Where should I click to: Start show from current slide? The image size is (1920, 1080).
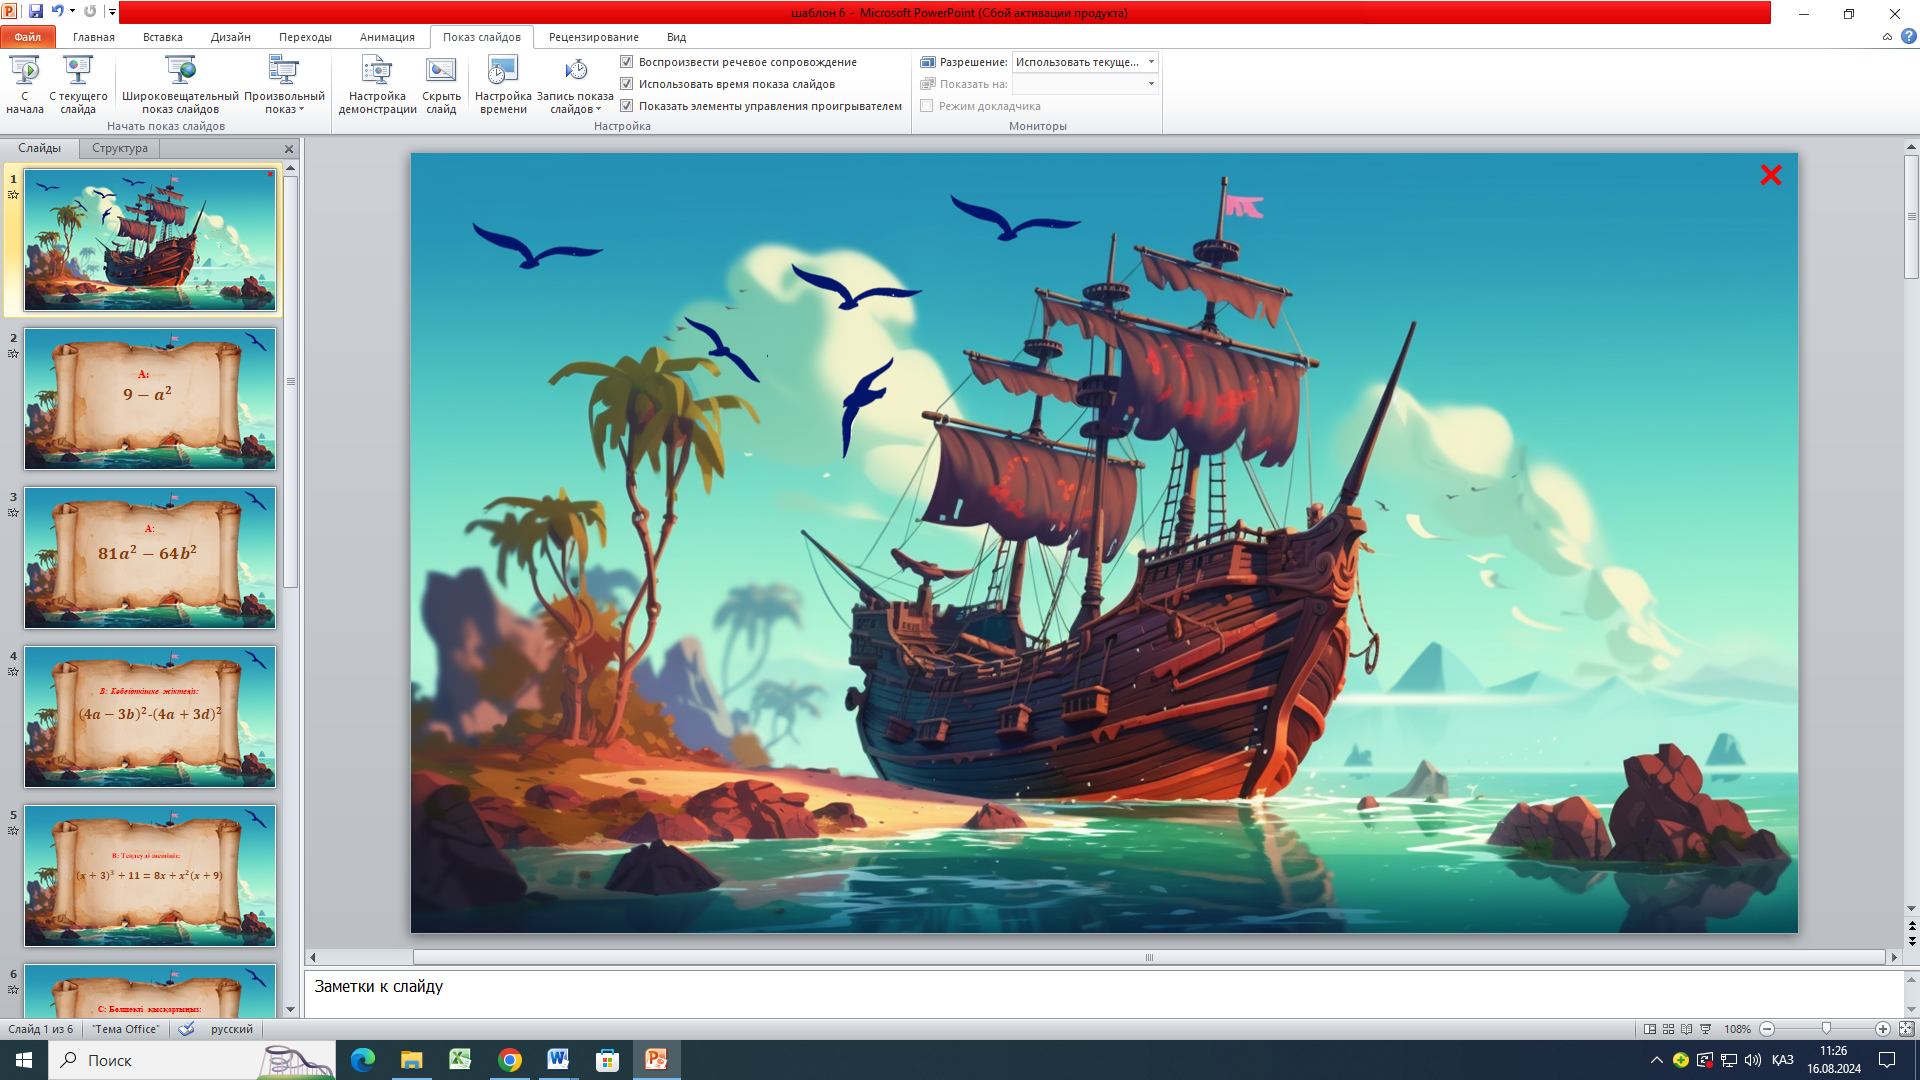(78, 72)
